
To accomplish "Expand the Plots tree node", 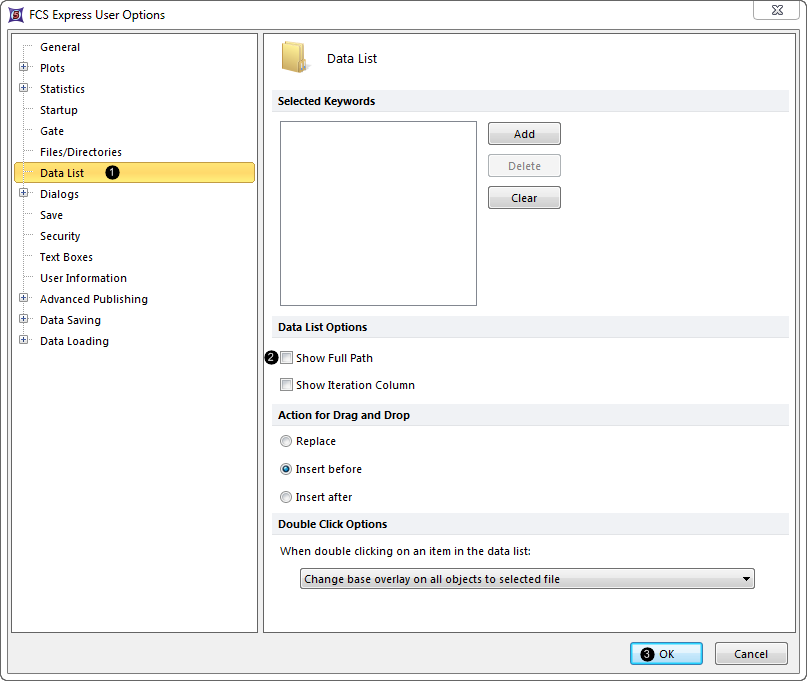I will (x=24, y=68).
